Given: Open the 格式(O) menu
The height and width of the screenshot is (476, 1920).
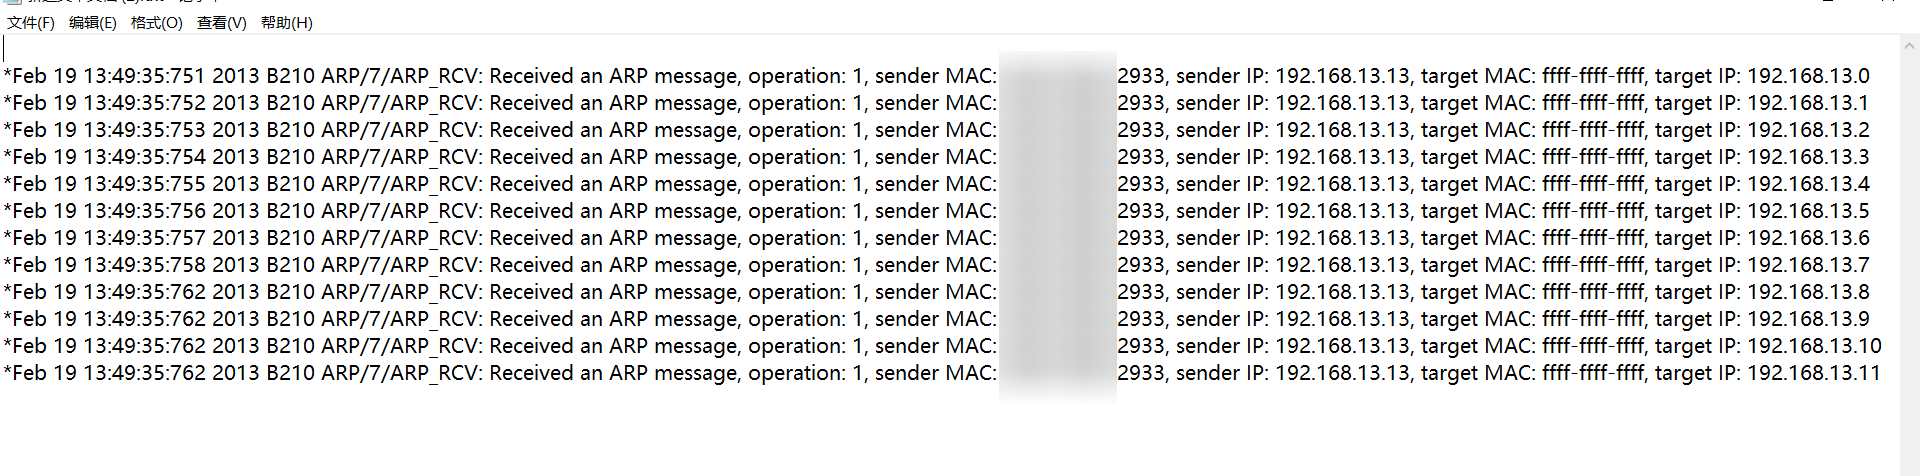Looking at the screenshot, I should [157, 23].
